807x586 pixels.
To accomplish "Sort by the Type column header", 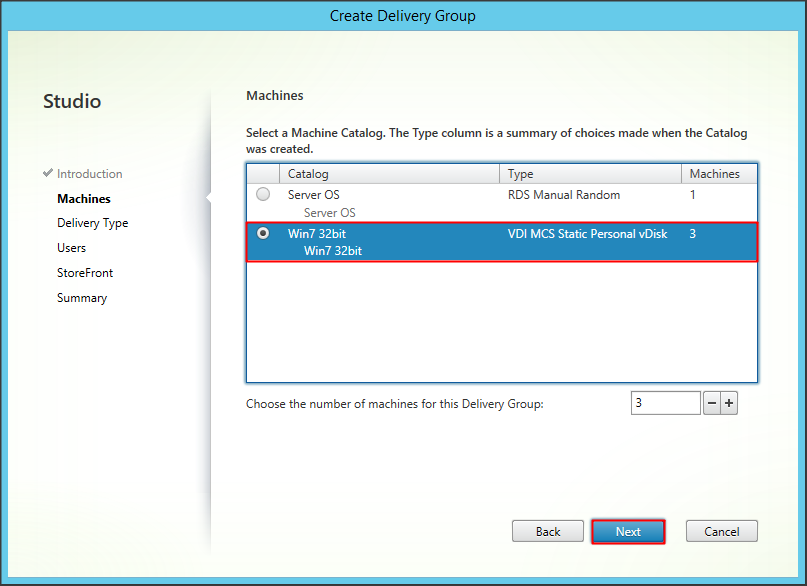I will pyautogui.click(x=591, y=174).
